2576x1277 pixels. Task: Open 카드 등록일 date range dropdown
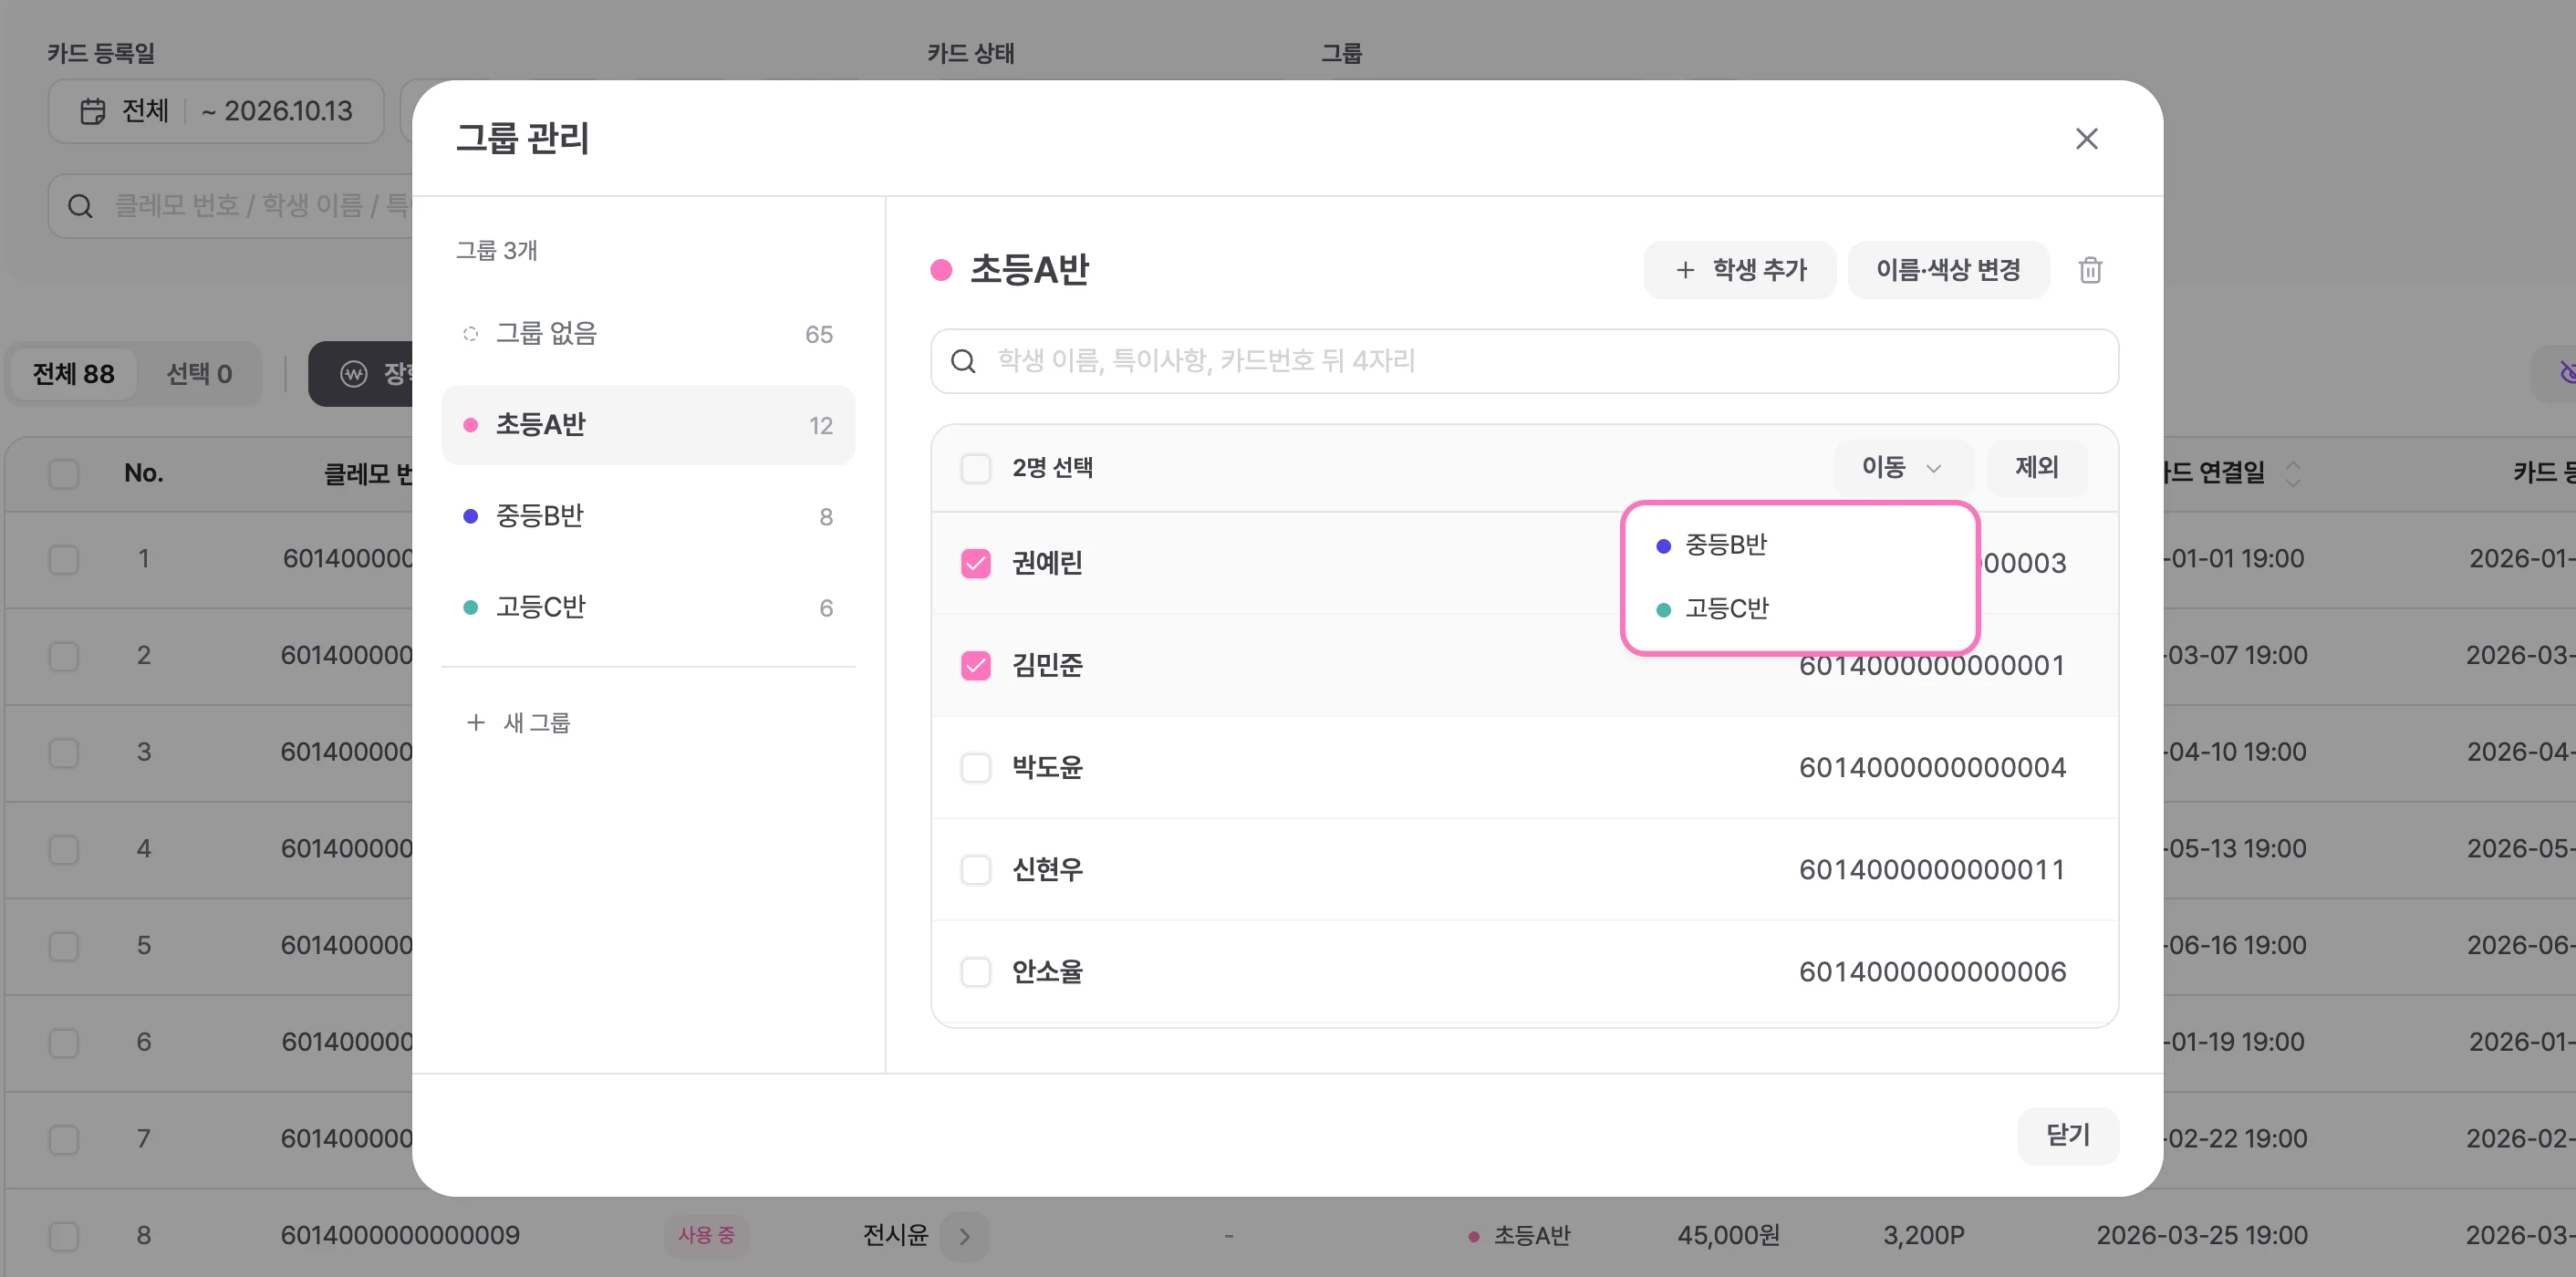[216, 111]
